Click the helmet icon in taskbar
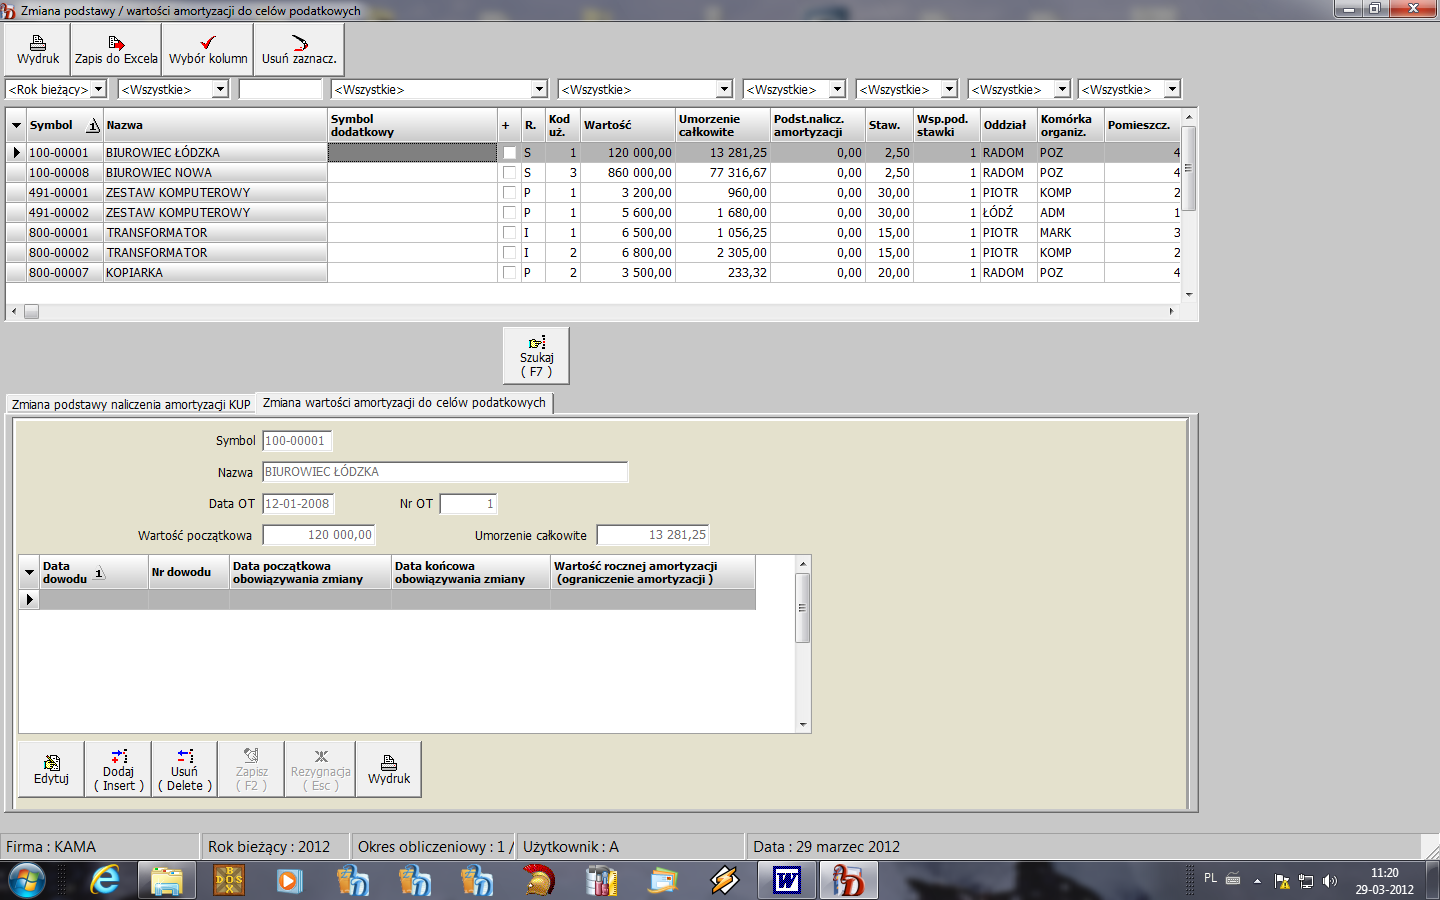 coord(539,881)
